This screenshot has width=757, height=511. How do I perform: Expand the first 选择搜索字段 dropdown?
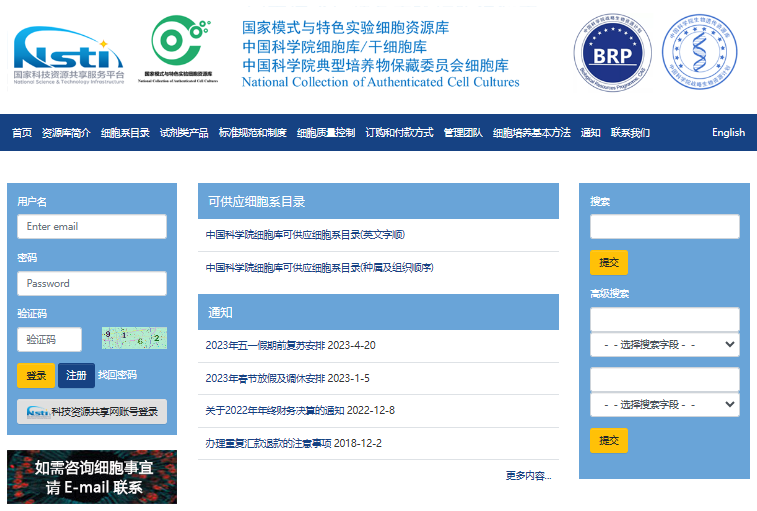click(x=665, y=344)
